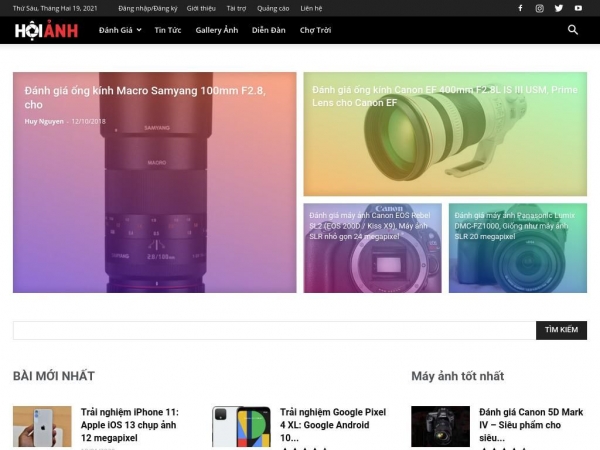Open the Chợ Trời menu item
Viewport: 600px width, 450px height.
pos(315,30)
